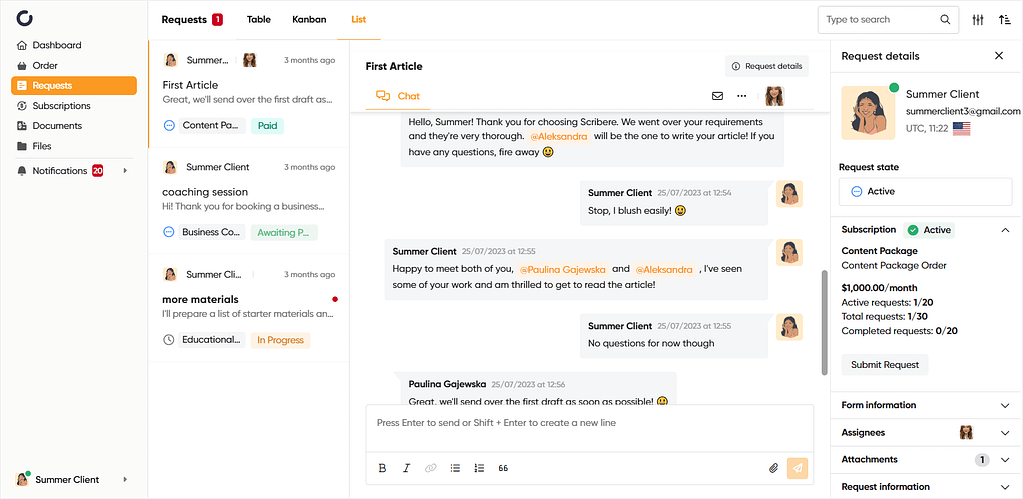Click the US flag icon
This screenshot has width=1023, height=499.
[x=962, y=129]
